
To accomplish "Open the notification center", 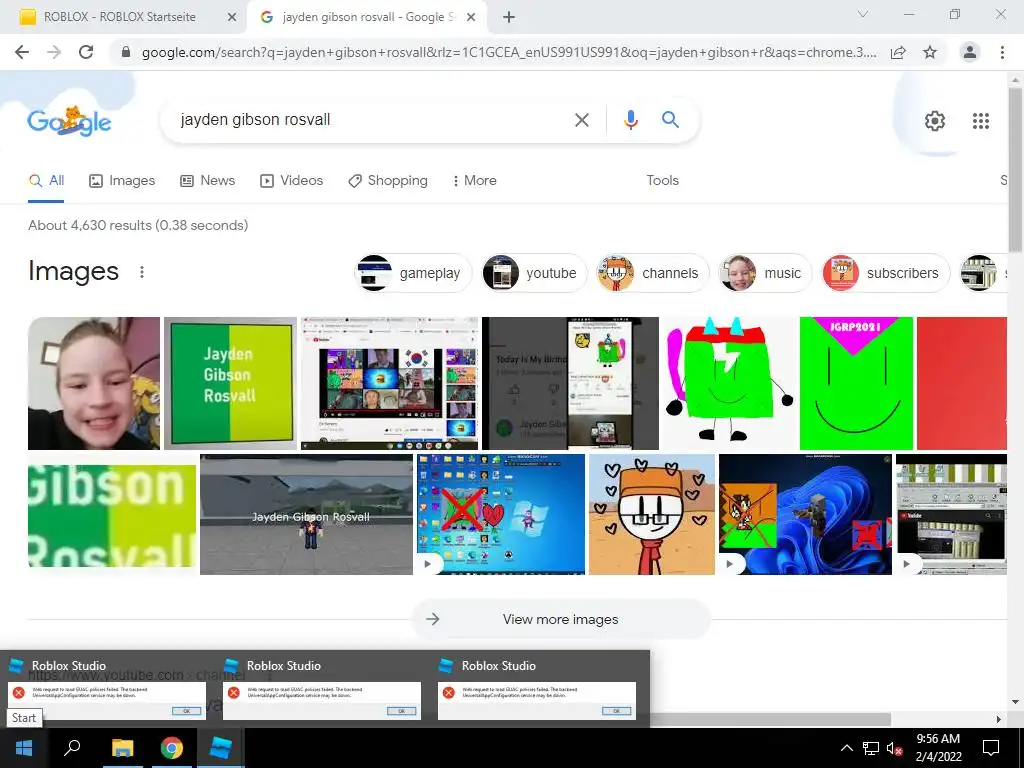I will point(991,748).
